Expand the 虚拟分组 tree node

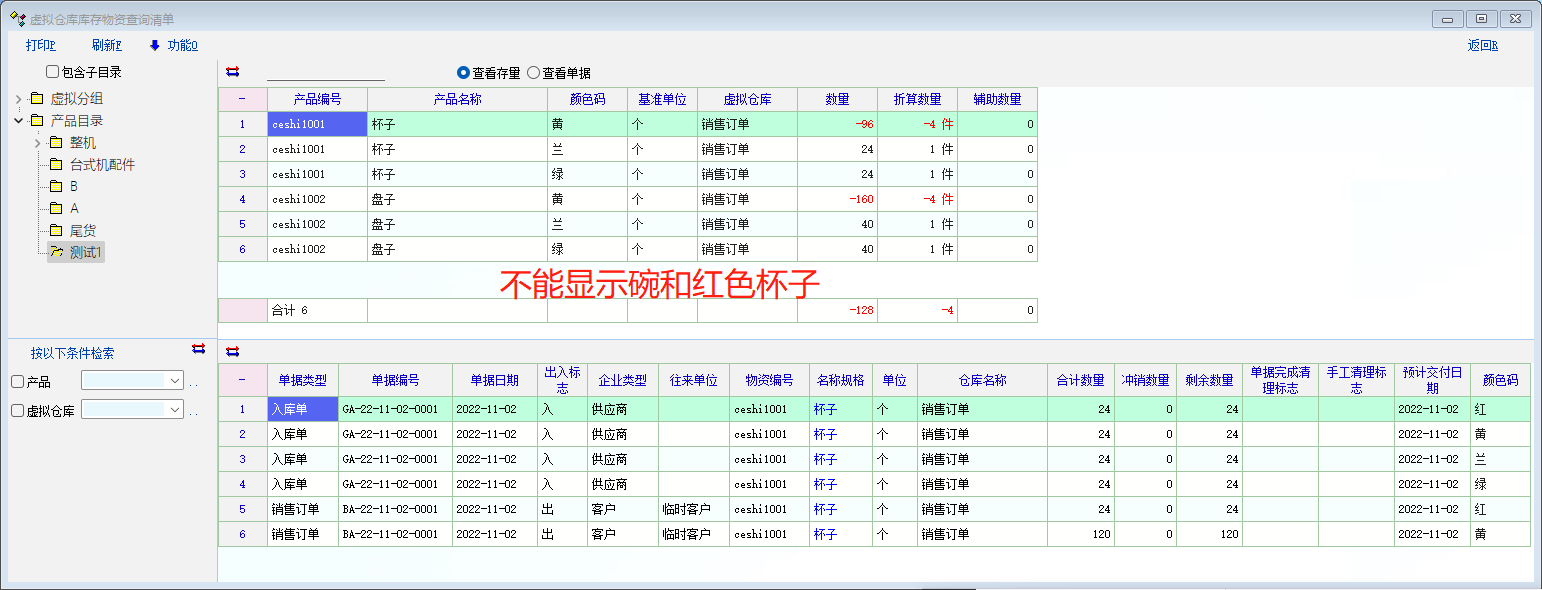click(19, 99)
